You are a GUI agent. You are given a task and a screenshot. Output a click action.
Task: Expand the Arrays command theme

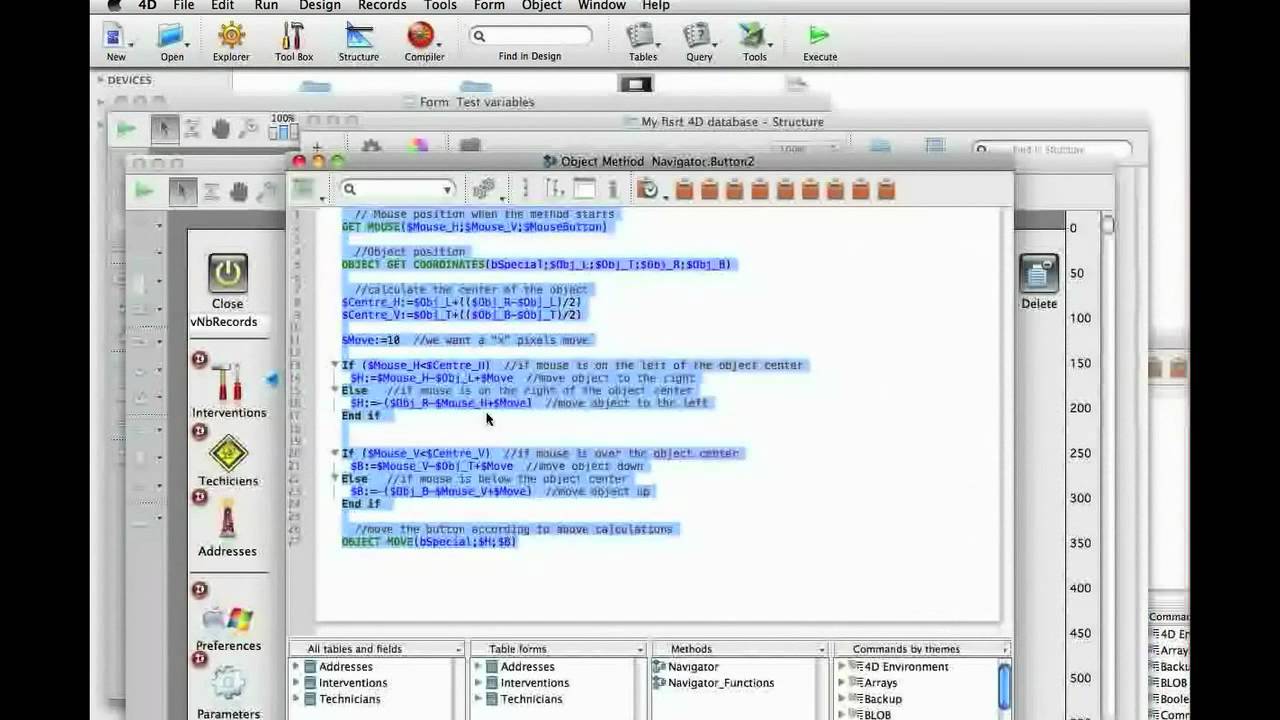tap(841, 683)
